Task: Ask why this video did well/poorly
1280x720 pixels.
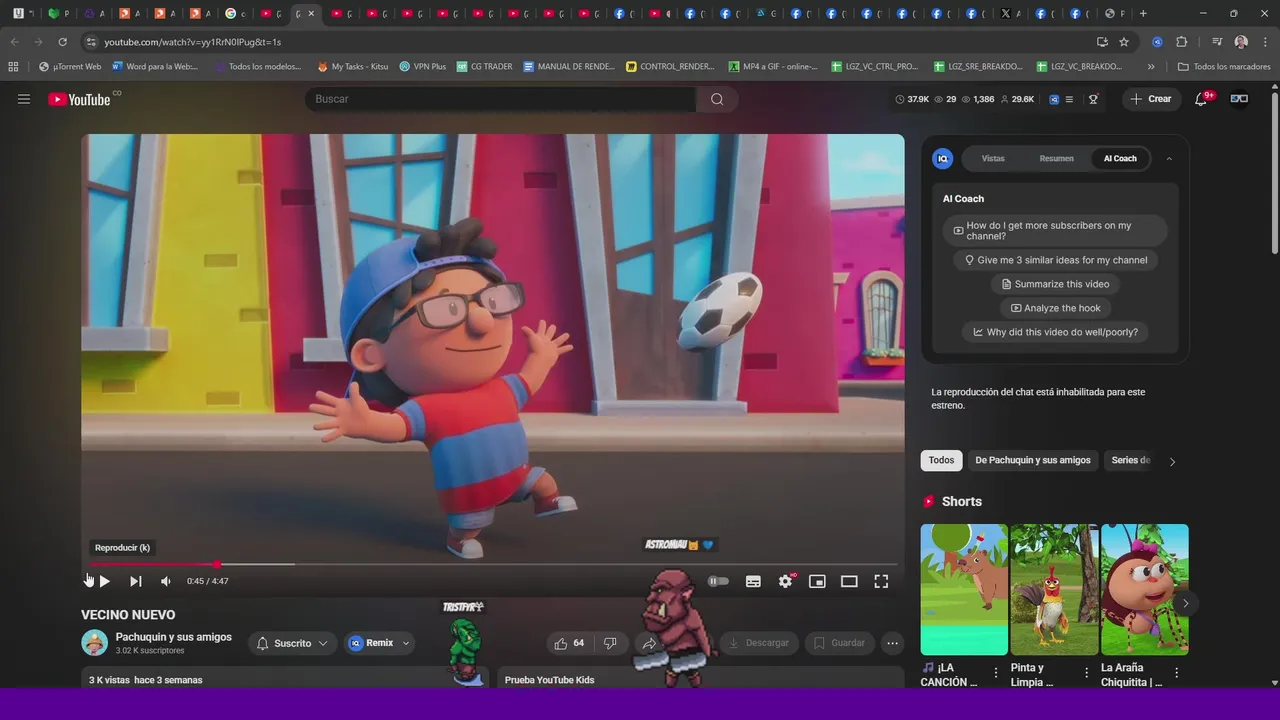Action: pos(1055,332)
